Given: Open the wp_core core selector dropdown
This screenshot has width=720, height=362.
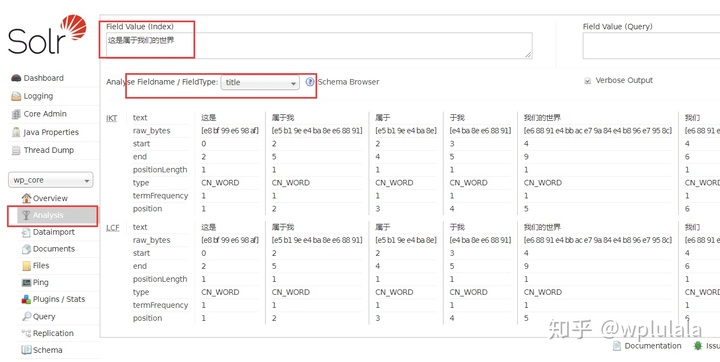Looking at the screenshot, I should coord(51,180).
